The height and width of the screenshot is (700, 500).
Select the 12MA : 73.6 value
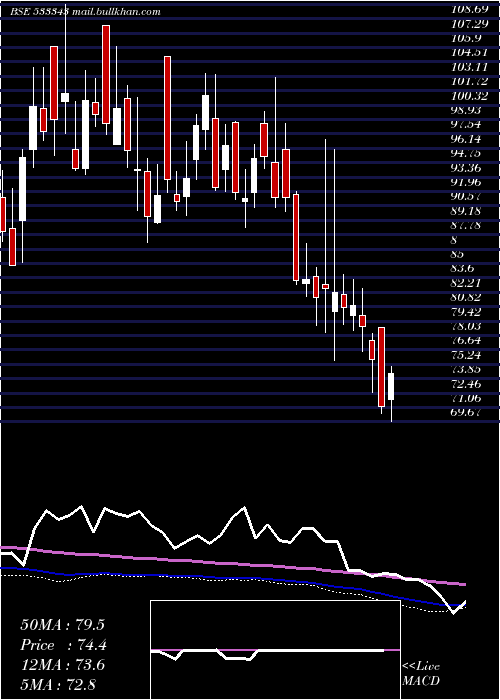click(x=62, y=665)
